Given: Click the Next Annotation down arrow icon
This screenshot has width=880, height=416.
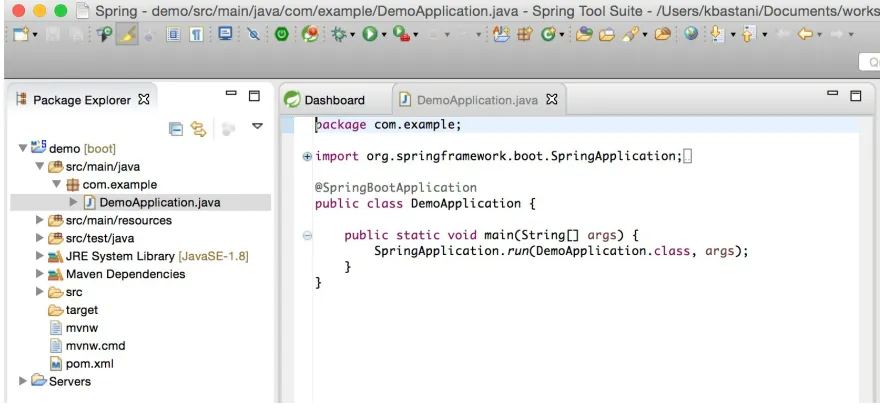Looking at the screenshot, I should (718, 35).
